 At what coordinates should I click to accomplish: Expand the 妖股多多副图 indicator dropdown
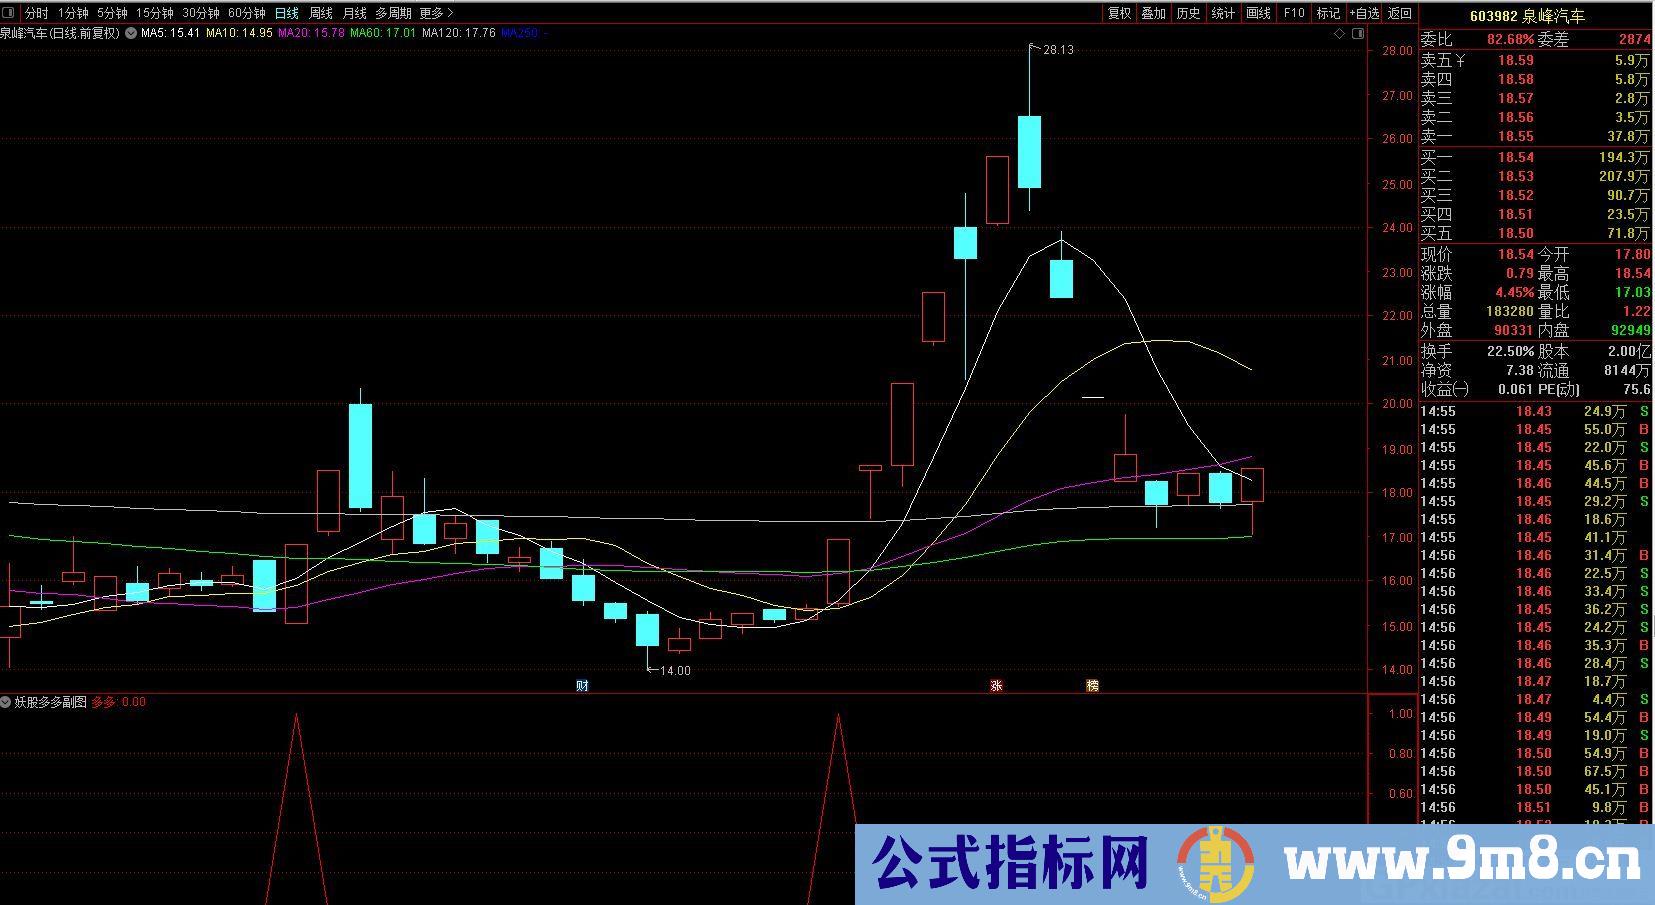point(6,702)
